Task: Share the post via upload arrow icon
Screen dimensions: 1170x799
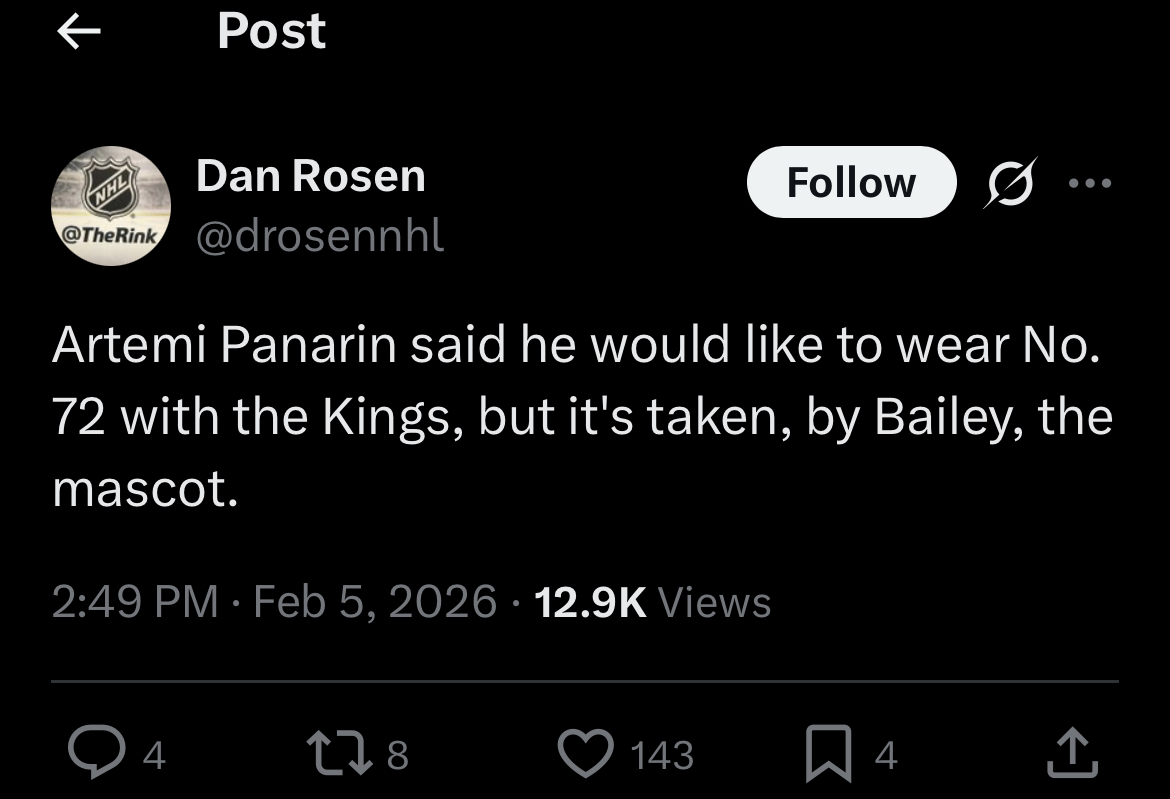Action: click(x=1072, y=754)
